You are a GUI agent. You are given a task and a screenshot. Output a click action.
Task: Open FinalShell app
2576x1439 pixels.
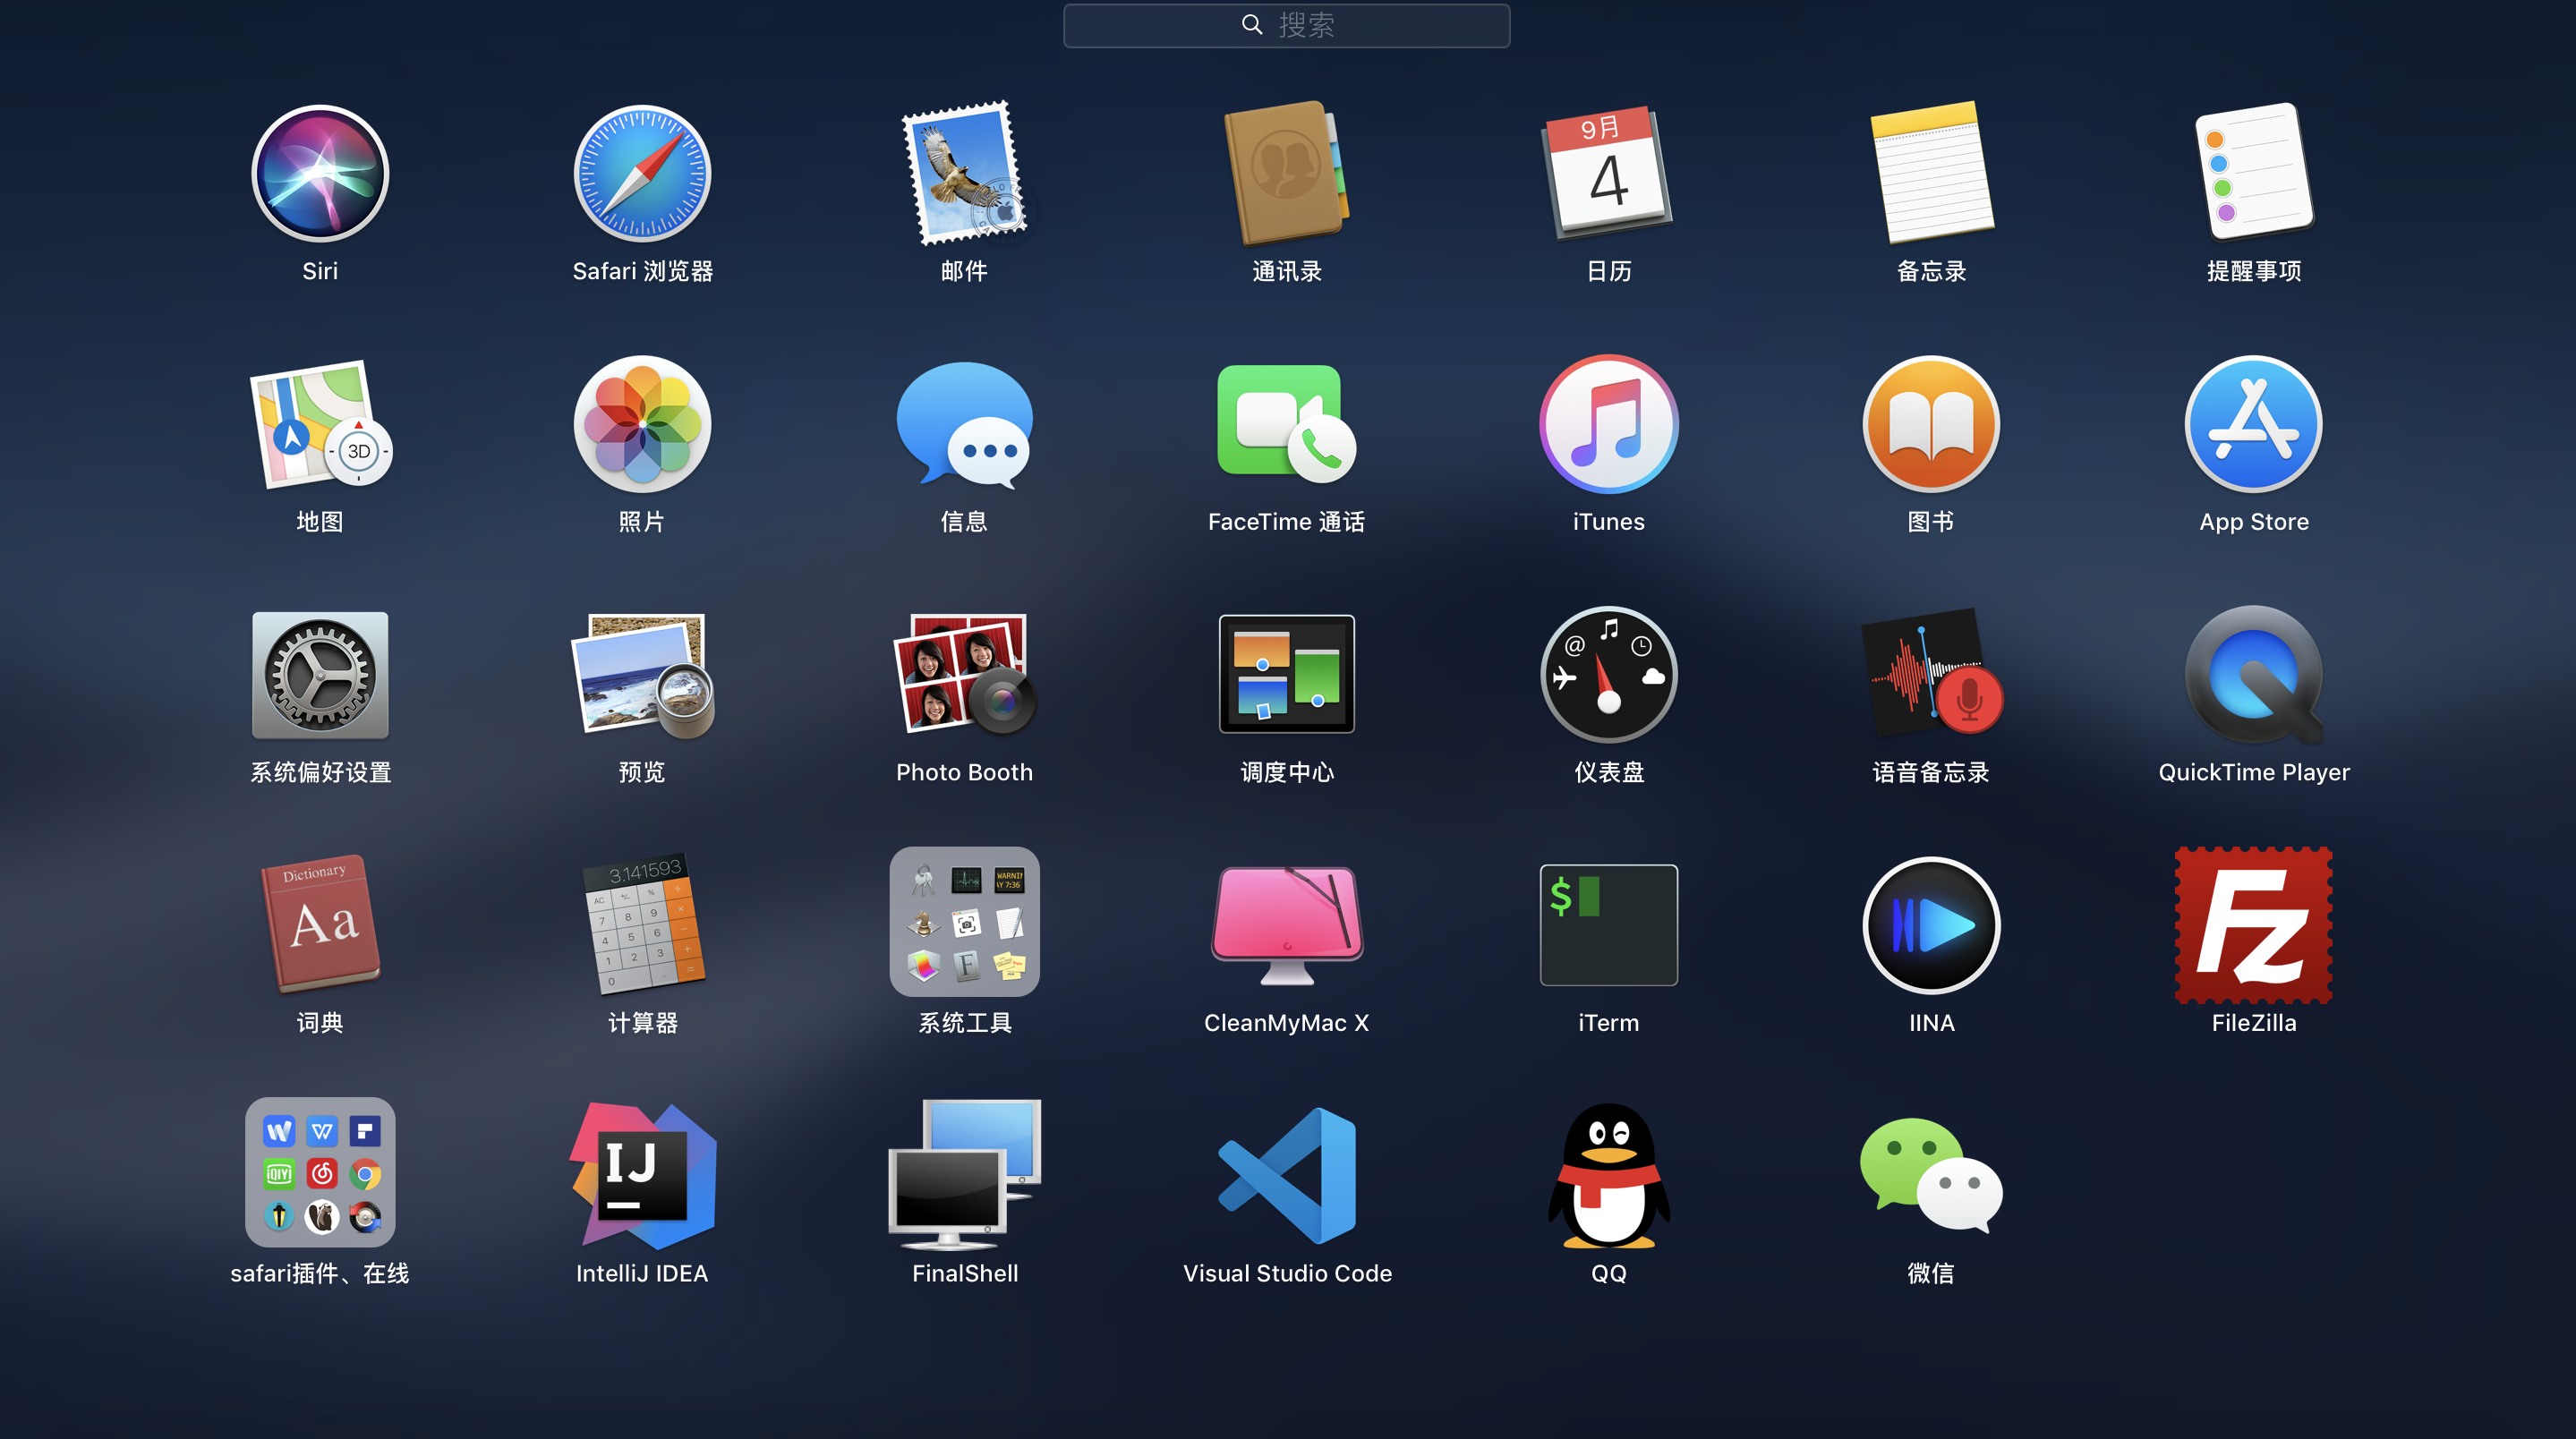(964, 1176)
